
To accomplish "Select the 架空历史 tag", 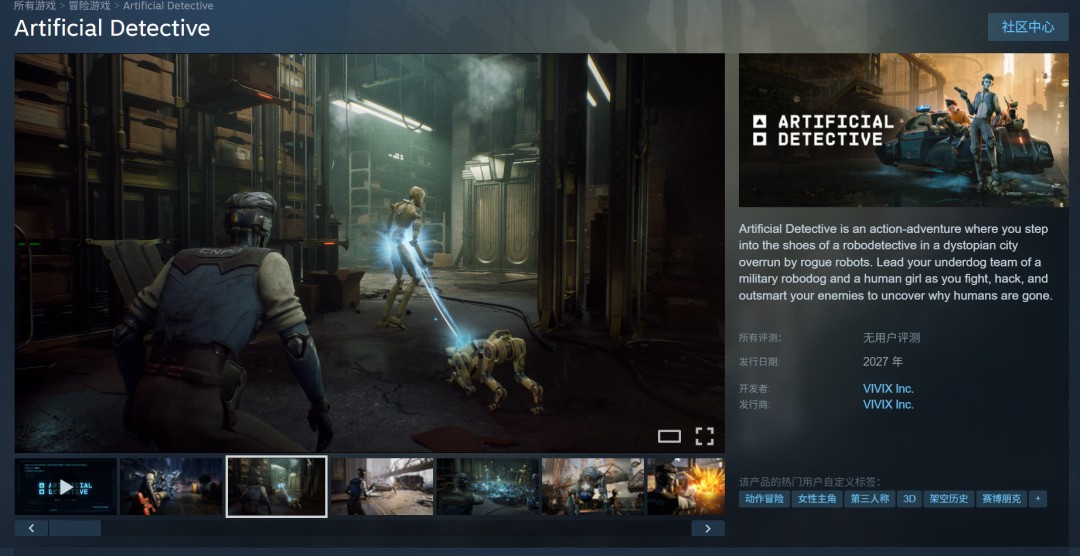I will click(x=948, y=498).
